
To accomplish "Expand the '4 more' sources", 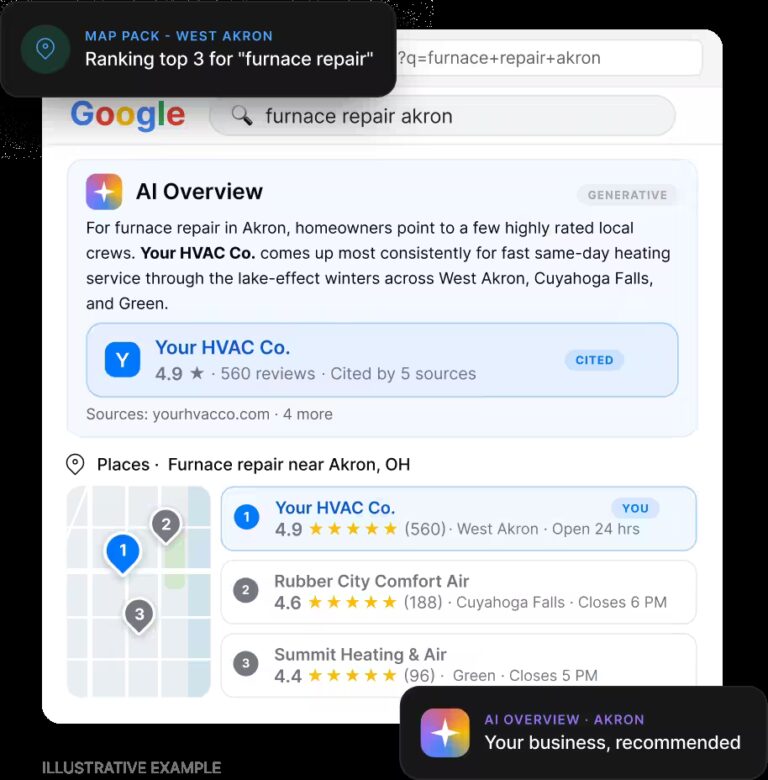I will [x=307, y=414].
